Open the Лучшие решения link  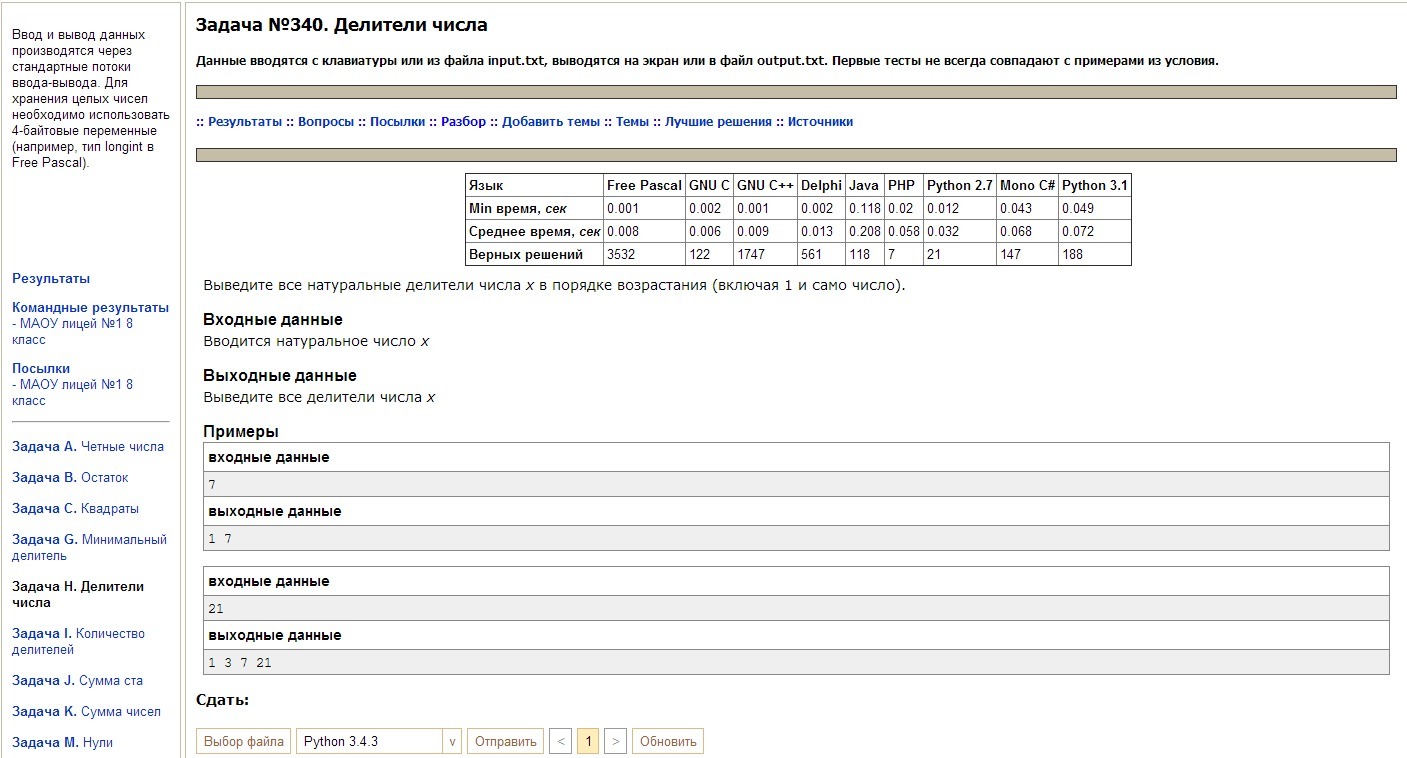[718, 122]
